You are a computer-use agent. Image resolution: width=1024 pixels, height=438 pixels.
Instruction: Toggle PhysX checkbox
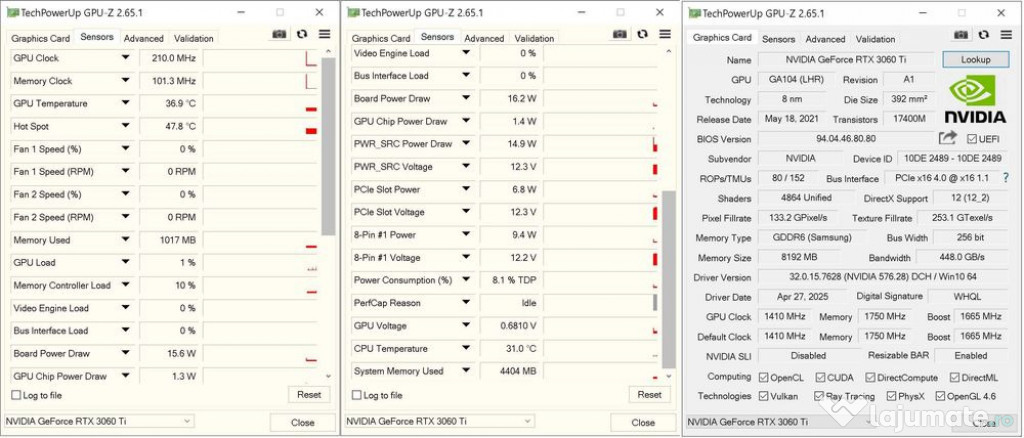[891, 396]
